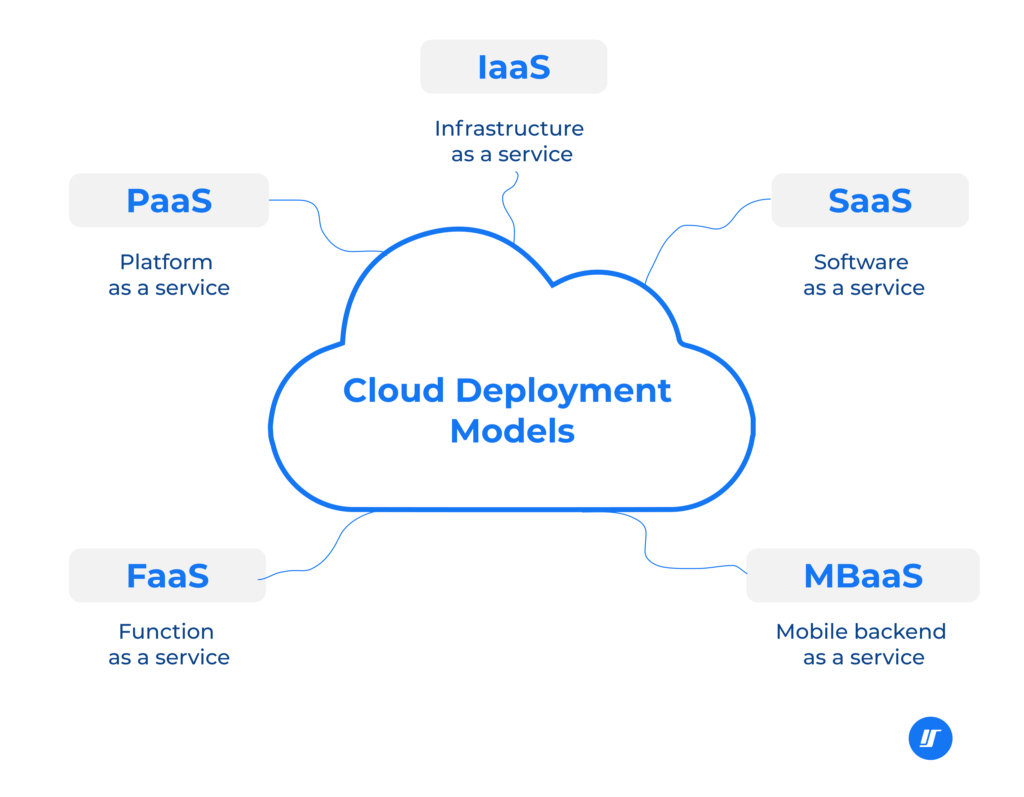The height and width of the screenshot is (797, 1024).
Task: Click the gray rounded rectangle behind IaaS text
Action: pos(513,66)
